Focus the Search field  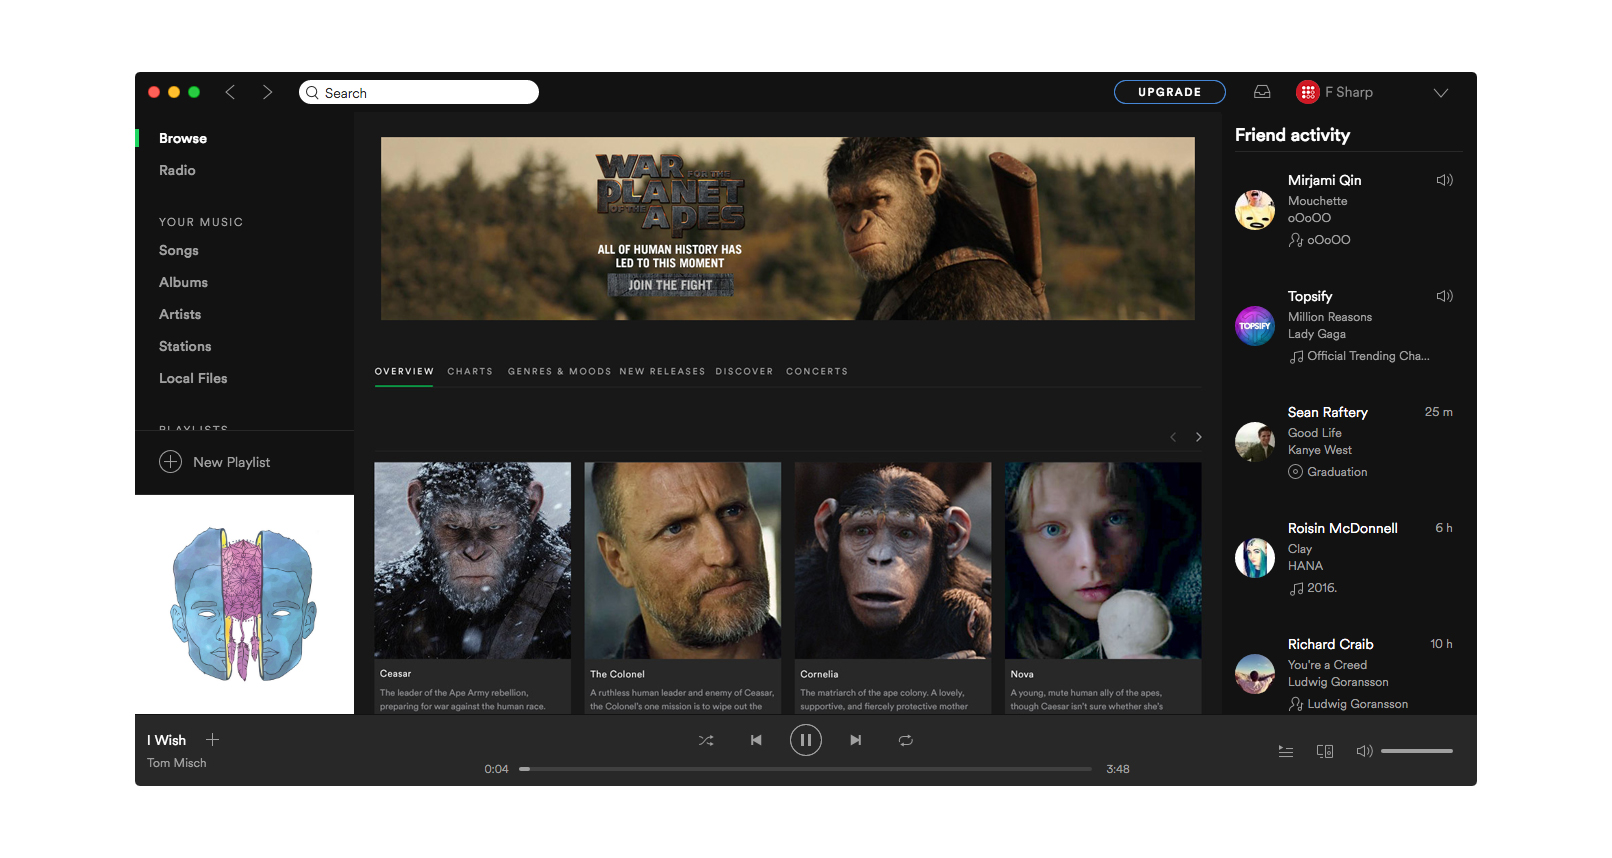coord(419,92)
